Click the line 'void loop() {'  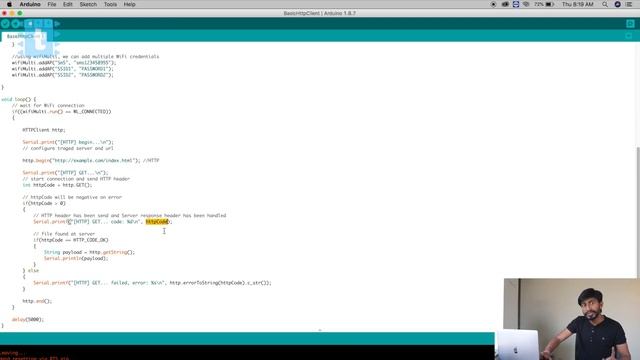click(18, 99)
